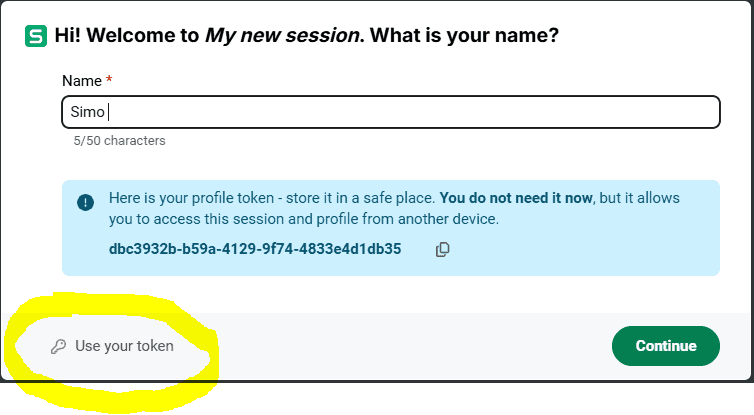Click the info exclamation icon
Viewport: 754px width, 415px height.
86,202
